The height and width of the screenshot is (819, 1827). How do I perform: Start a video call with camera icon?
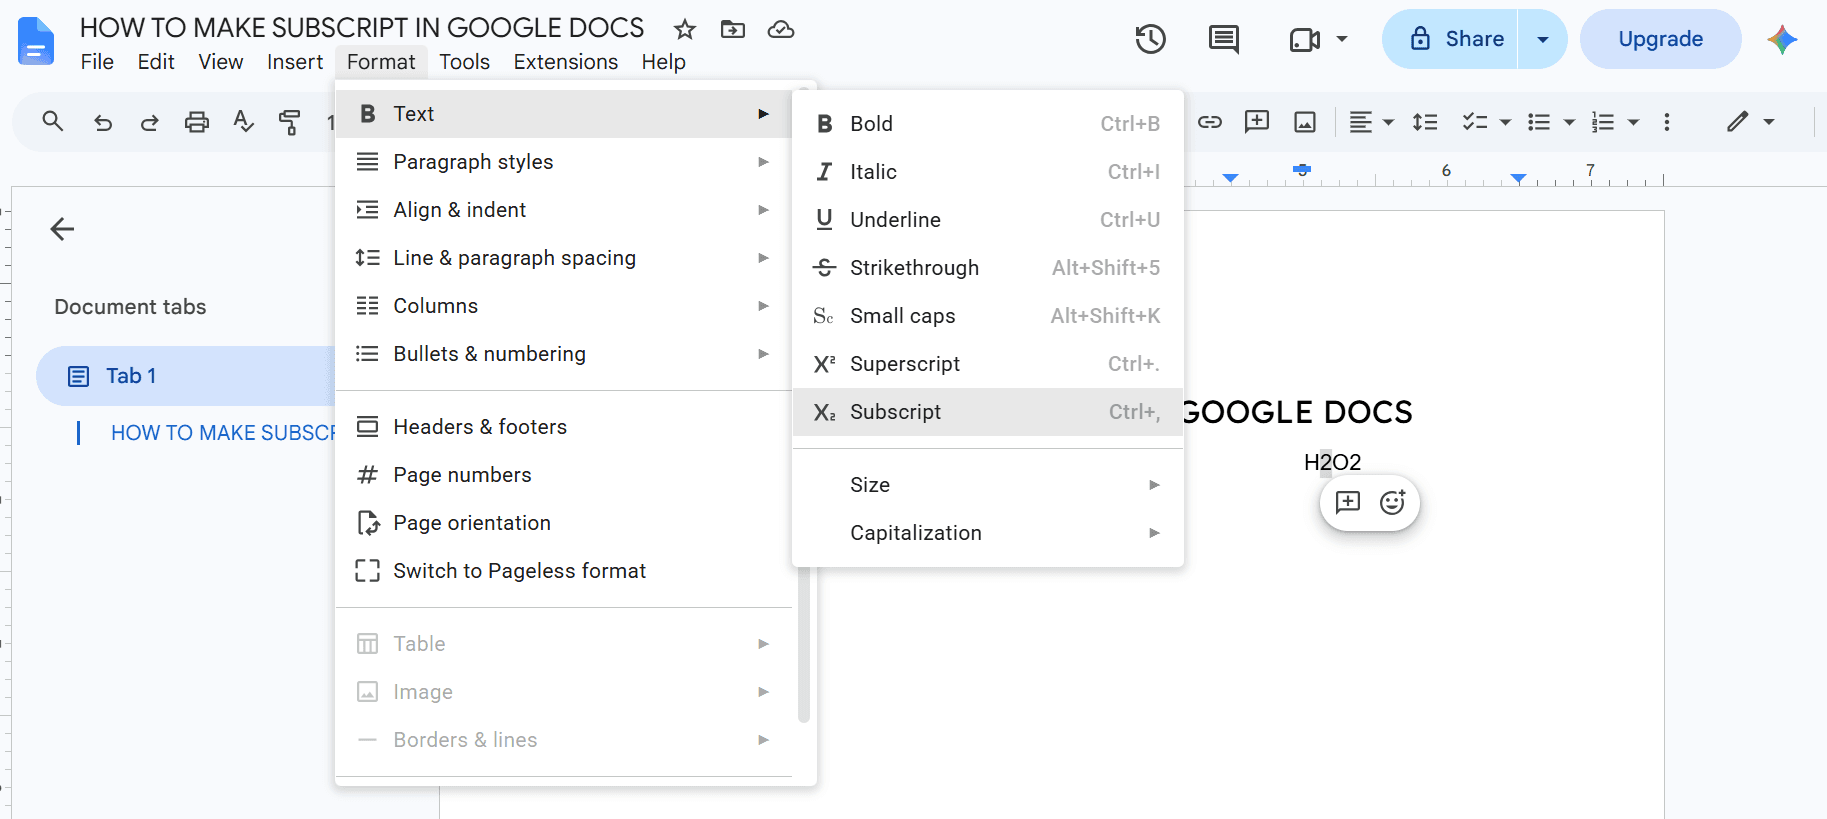point(1305,39)
